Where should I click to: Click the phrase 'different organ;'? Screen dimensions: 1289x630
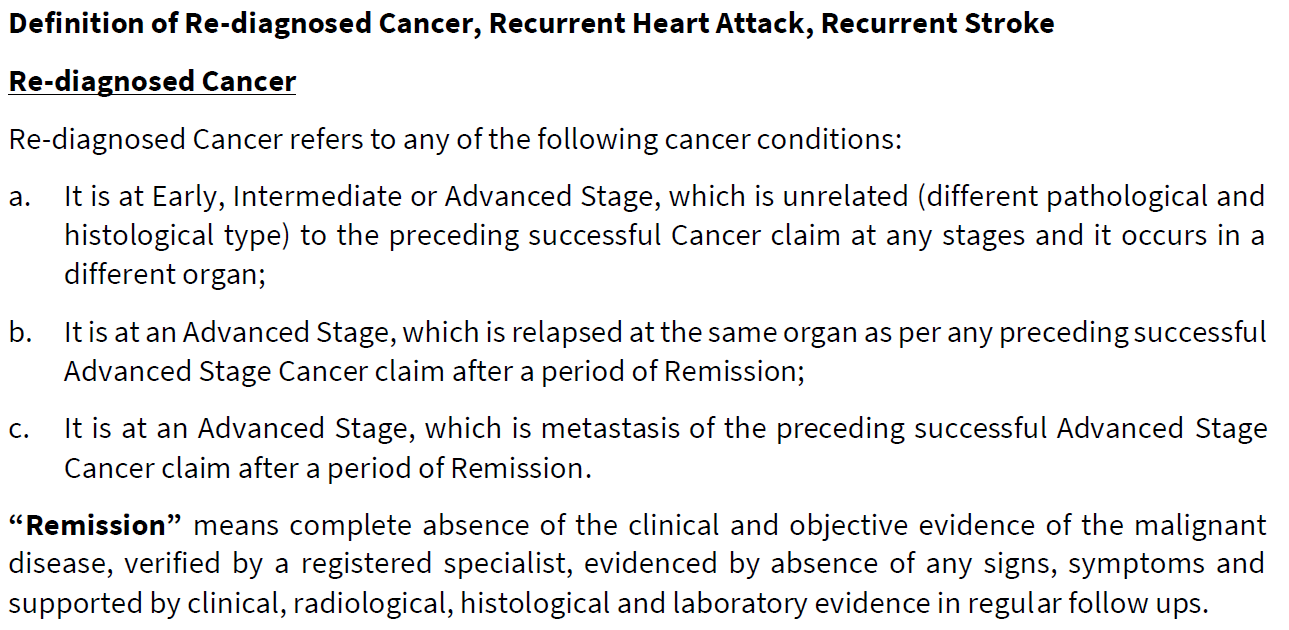pyautogui.click(x=165, y=274)
